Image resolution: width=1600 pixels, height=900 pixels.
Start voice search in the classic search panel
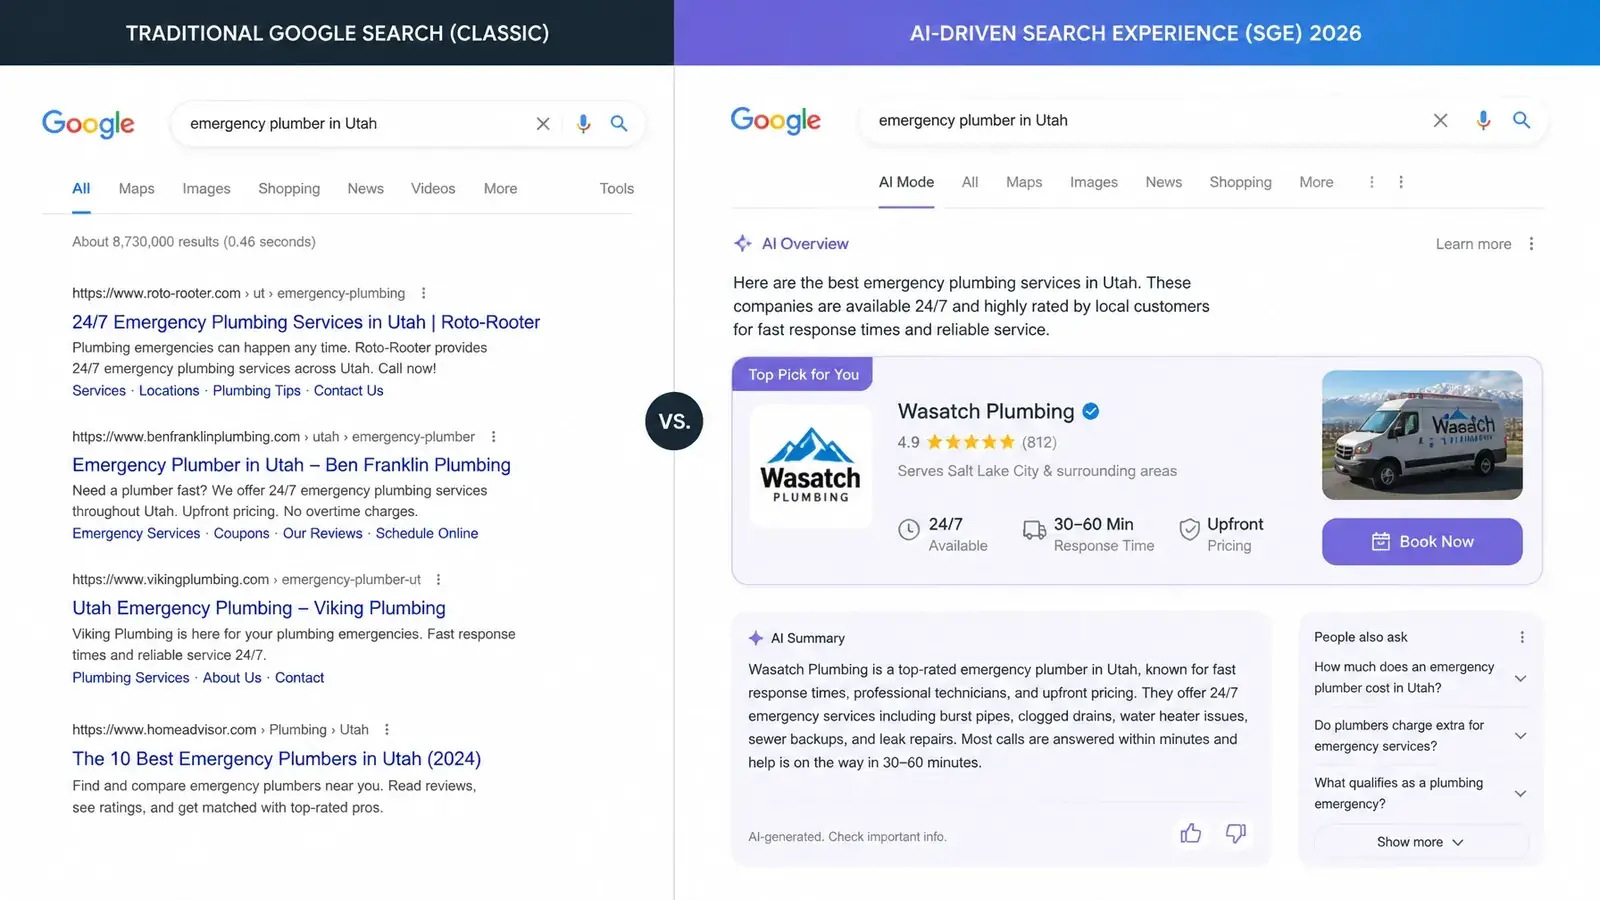583,124
